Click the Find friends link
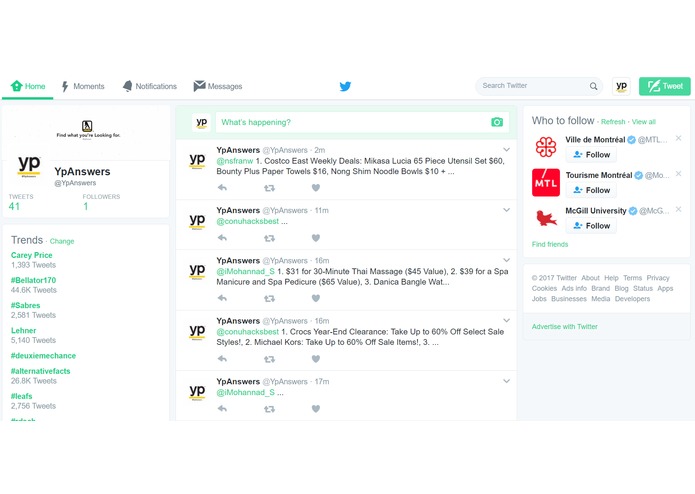Image resolution: width=695 pixels, height=494 pixels. click(550, 244)
